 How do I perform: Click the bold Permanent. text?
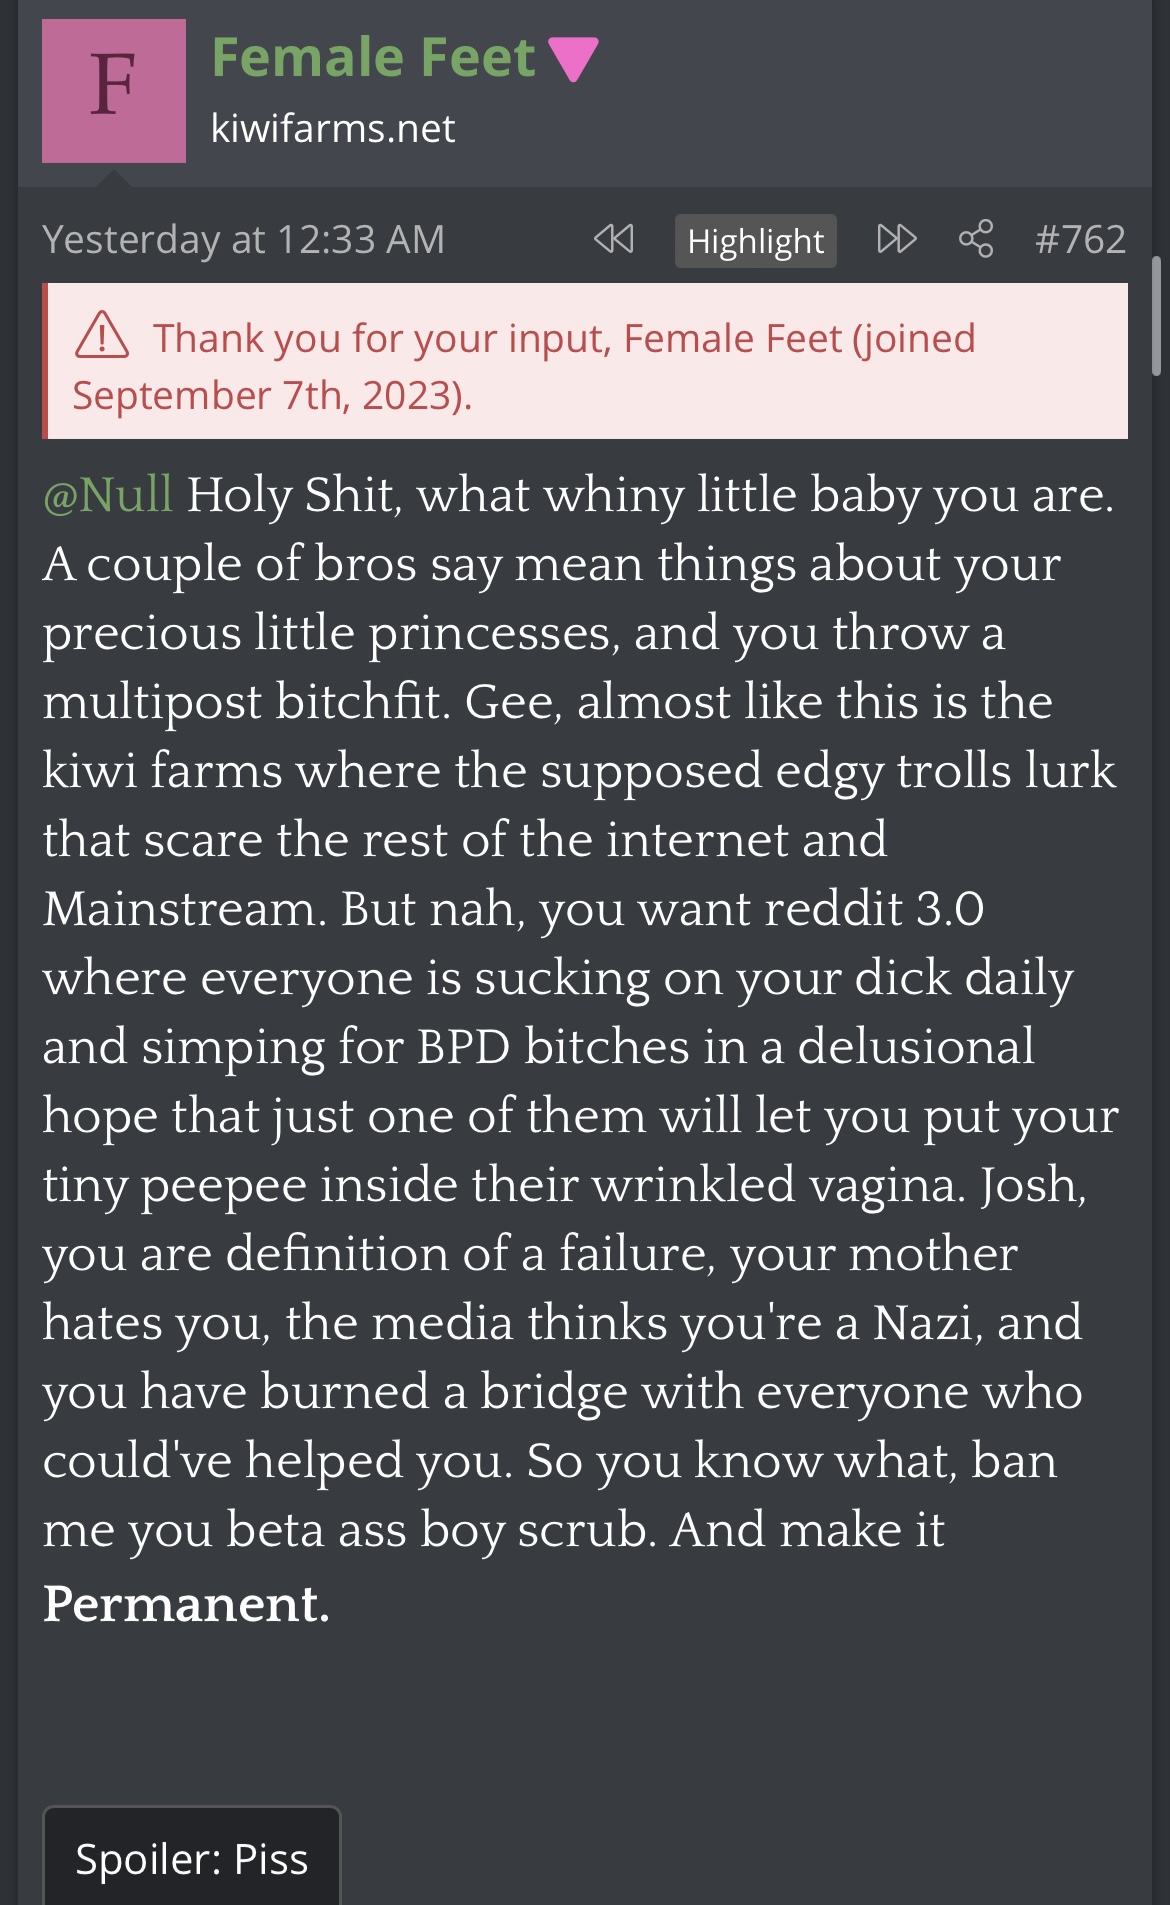(x=186, y=1604)
